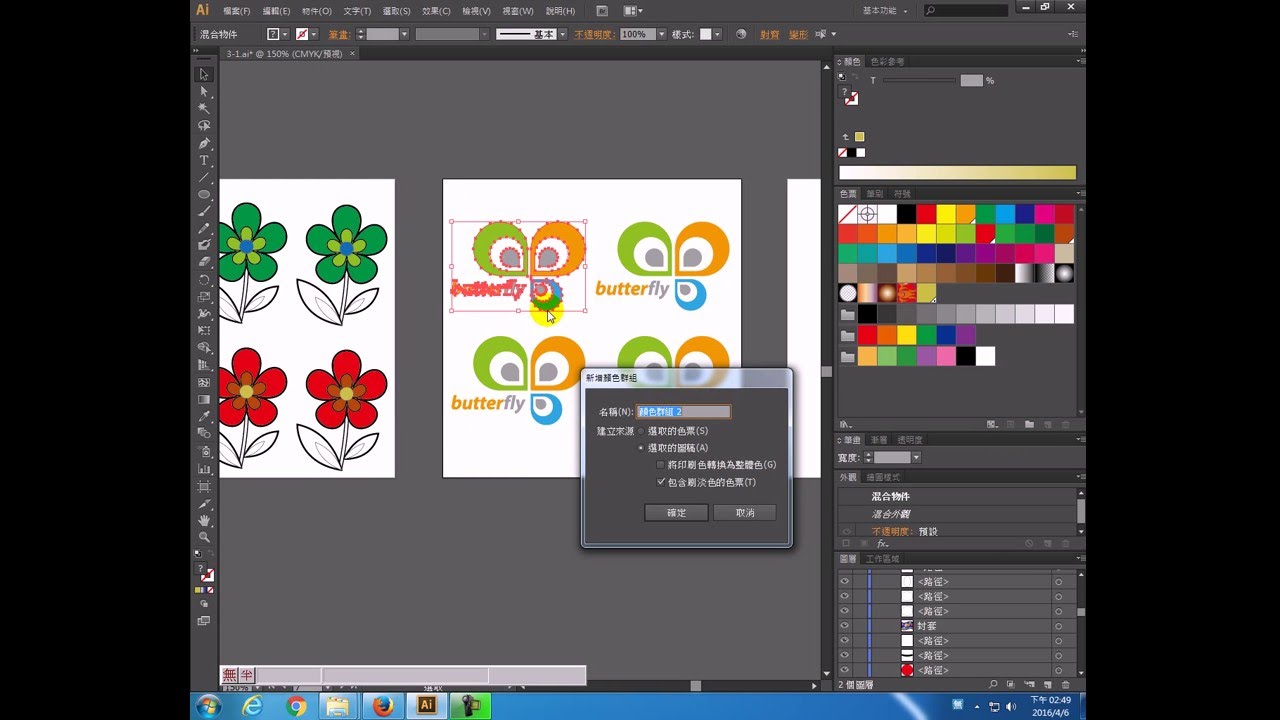Open the 物件(O) menu
The image size is (1280, 720).
(x=317, y=11)
